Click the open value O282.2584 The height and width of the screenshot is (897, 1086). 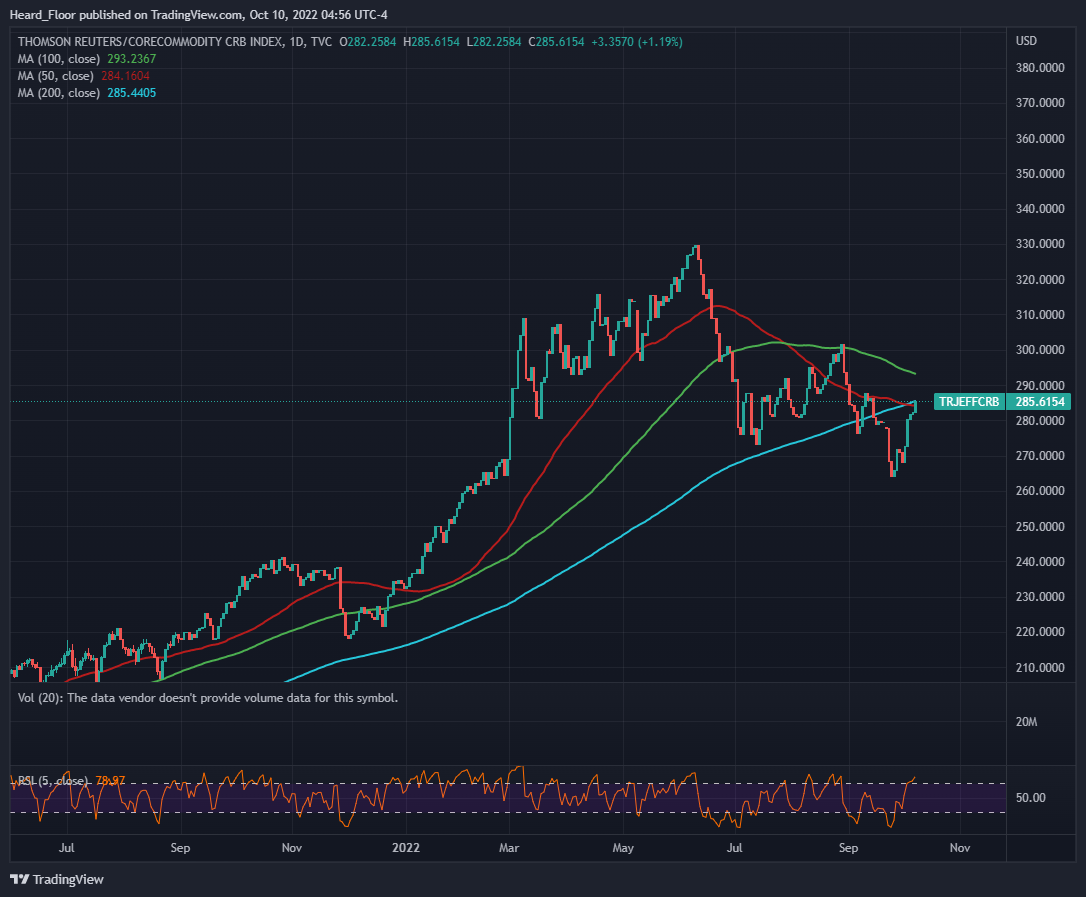coord(368,42)
